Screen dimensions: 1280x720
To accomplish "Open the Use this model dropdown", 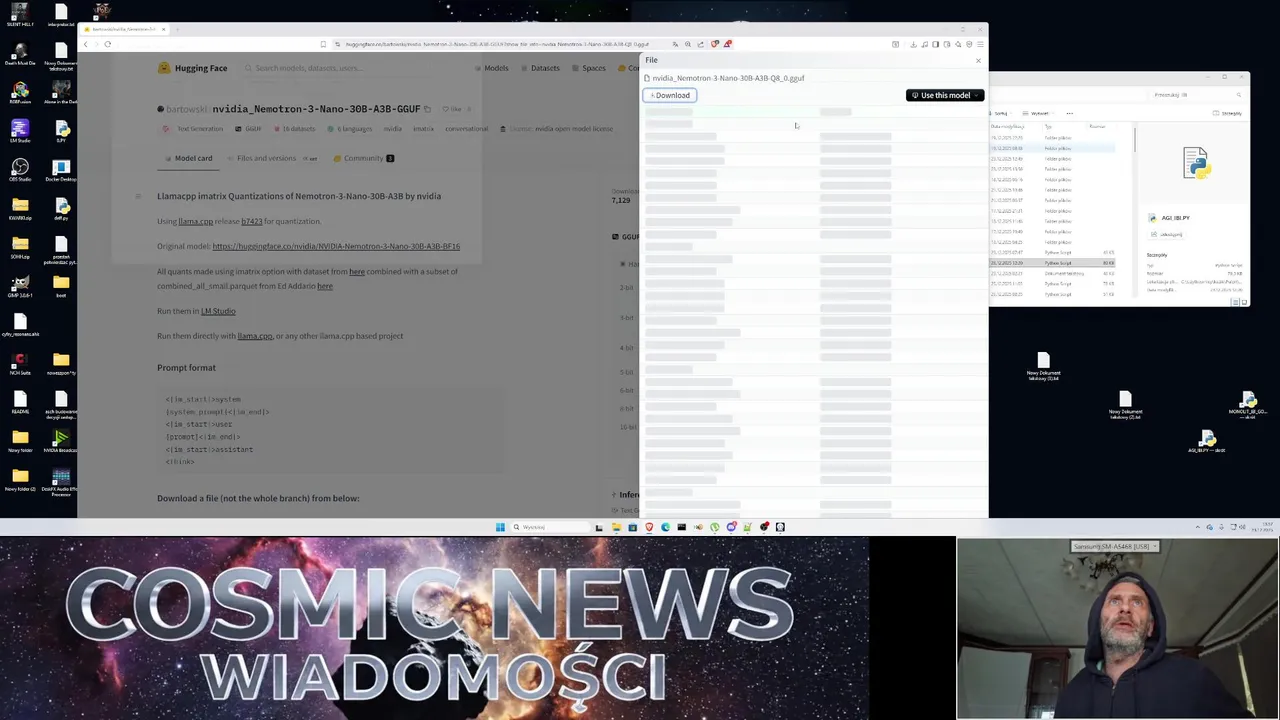I will 945,95.
